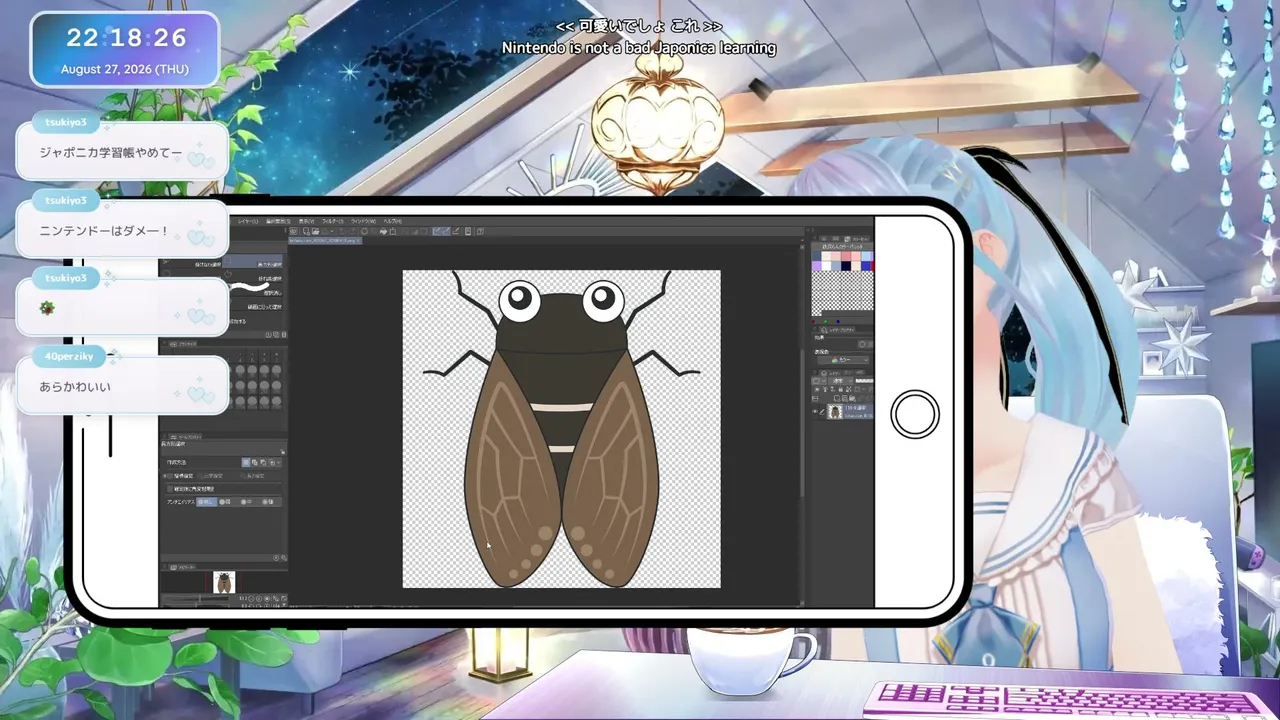The image size is (1280, 720).
Task: Select the open canvas document tab
Action: point(323,240)
